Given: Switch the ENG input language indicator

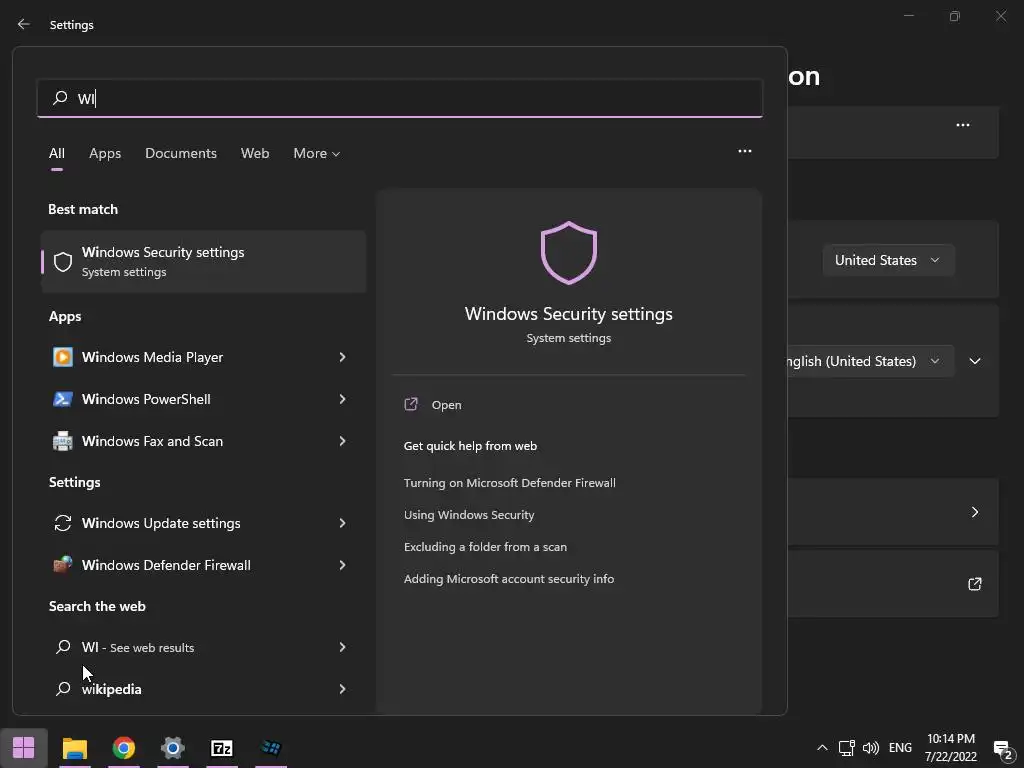Looking at the screenshot, I should point(900,748).
